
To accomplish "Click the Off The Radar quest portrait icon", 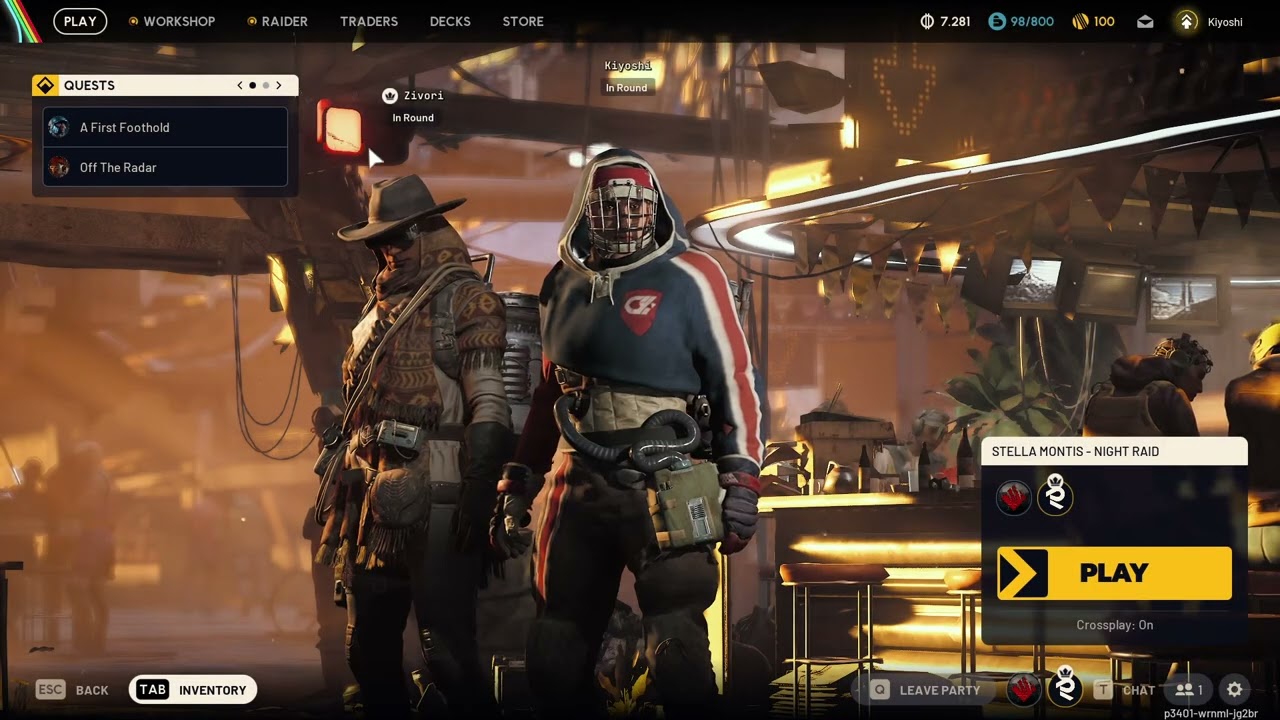I will 59,167.
